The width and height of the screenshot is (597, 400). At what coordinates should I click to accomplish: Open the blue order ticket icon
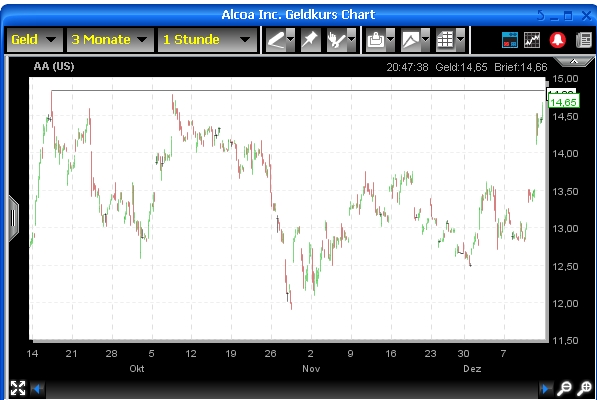point(510,40)
